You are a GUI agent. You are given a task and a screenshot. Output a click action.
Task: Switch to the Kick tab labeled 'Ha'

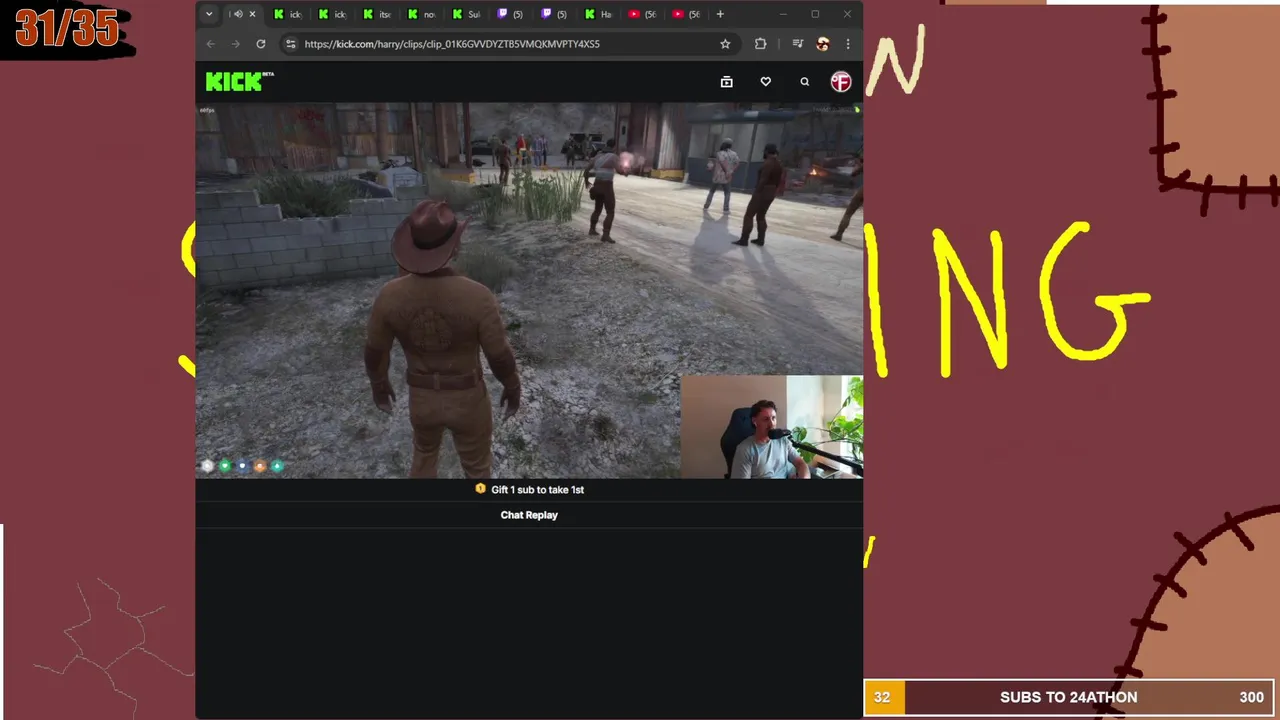pyautogui.click(x=598, y=14)
